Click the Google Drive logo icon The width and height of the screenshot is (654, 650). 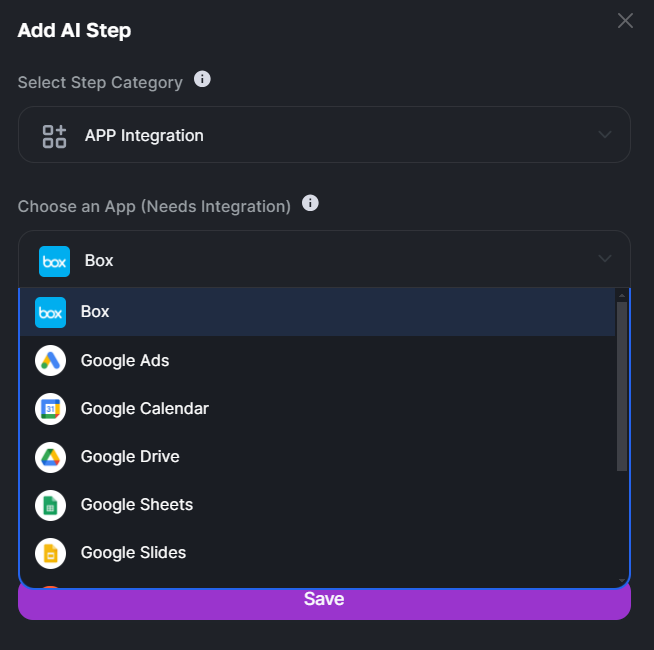tap(50, 457)
